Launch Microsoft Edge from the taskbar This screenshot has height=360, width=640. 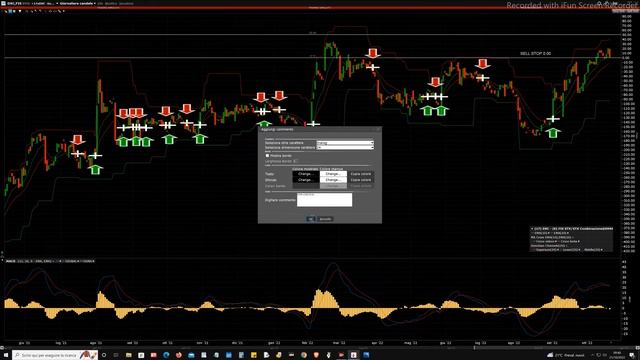166,355
